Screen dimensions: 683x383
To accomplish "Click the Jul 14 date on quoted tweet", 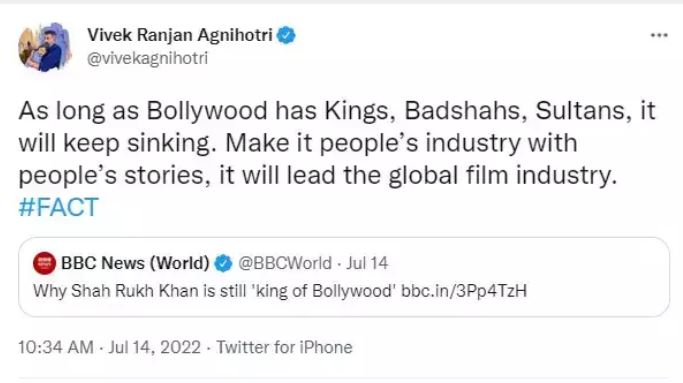I will tap(367, 263).
